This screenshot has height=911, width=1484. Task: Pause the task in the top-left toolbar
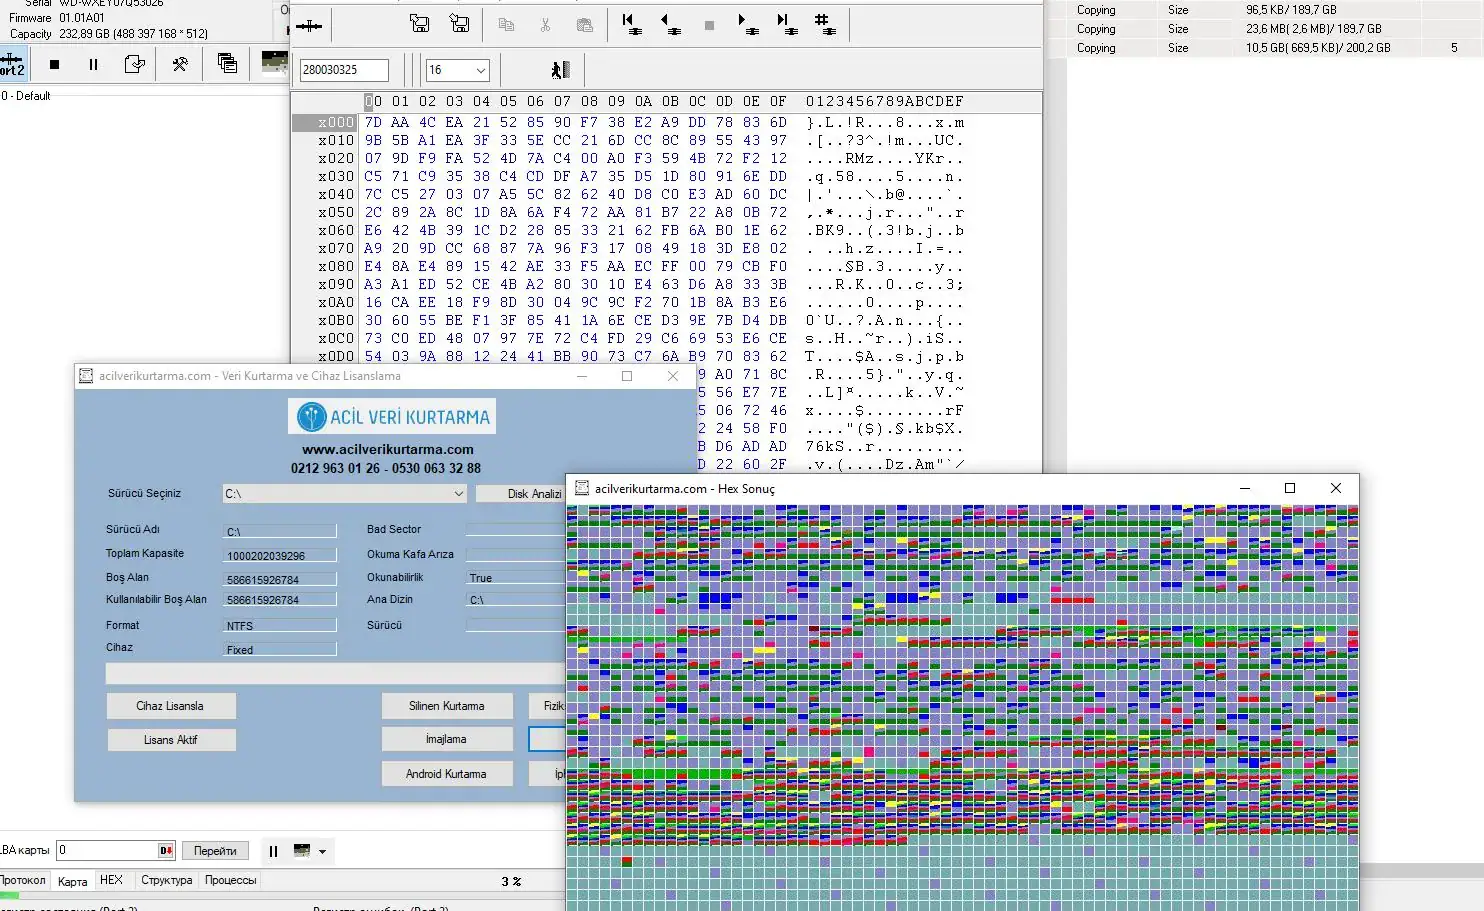click(93, 65)
